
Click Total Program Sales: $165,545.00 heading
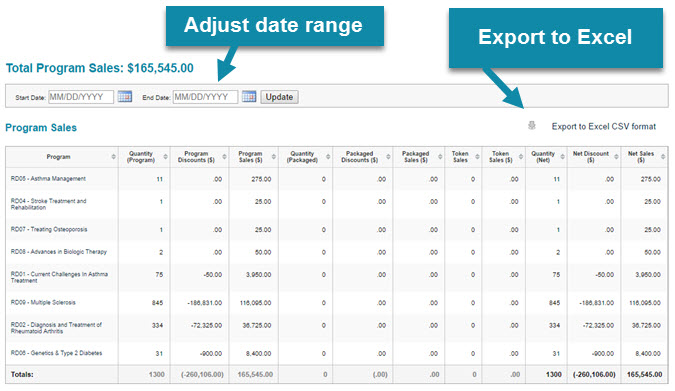99,68
